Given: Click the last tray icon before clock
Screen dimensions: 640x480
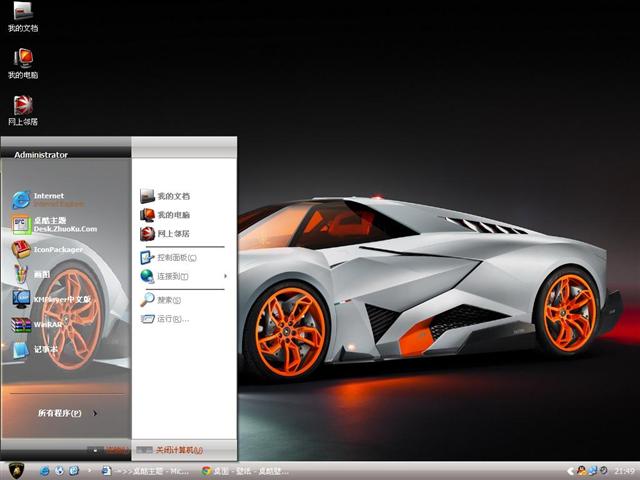Looking at the screenshot, I should point(604,471).
